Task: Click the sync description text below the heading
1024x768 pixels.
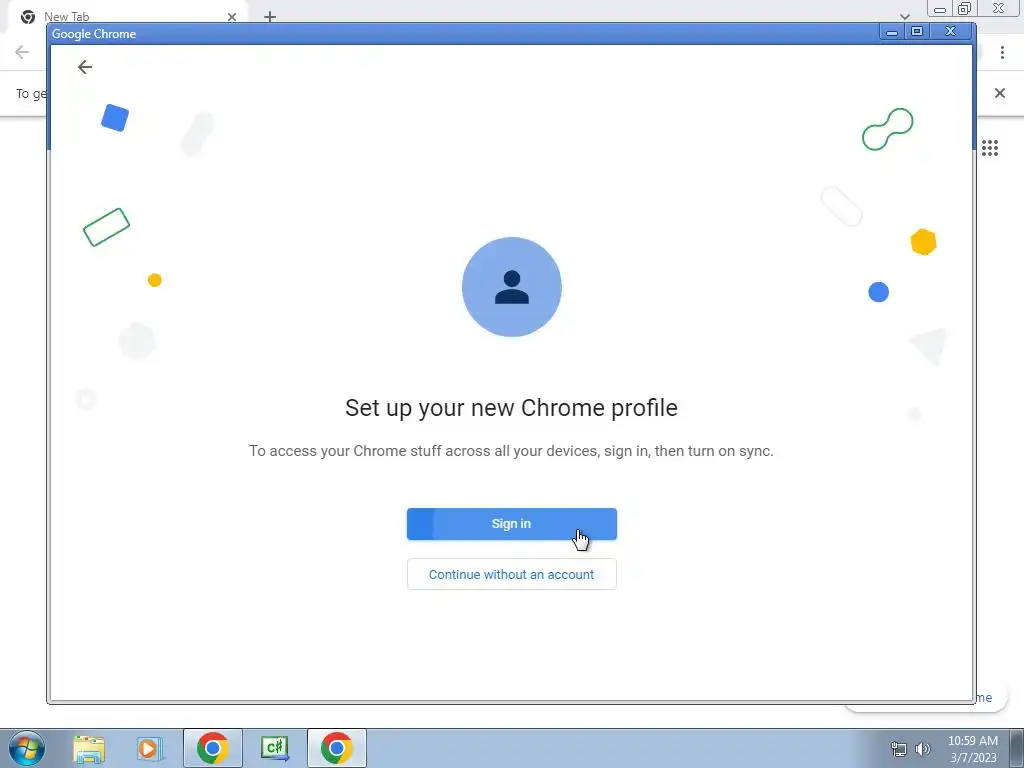Action: [511, 451]
